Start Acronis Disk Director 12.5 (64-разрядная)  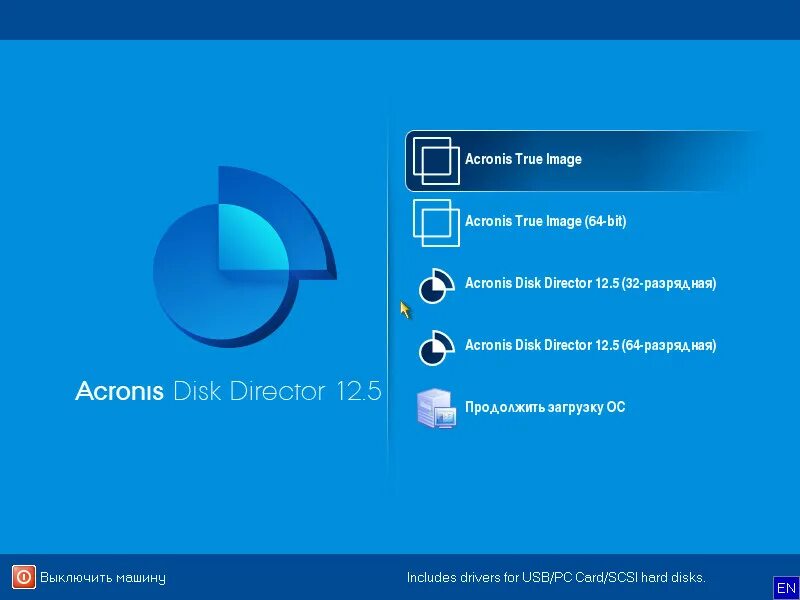tap(590, 345)
